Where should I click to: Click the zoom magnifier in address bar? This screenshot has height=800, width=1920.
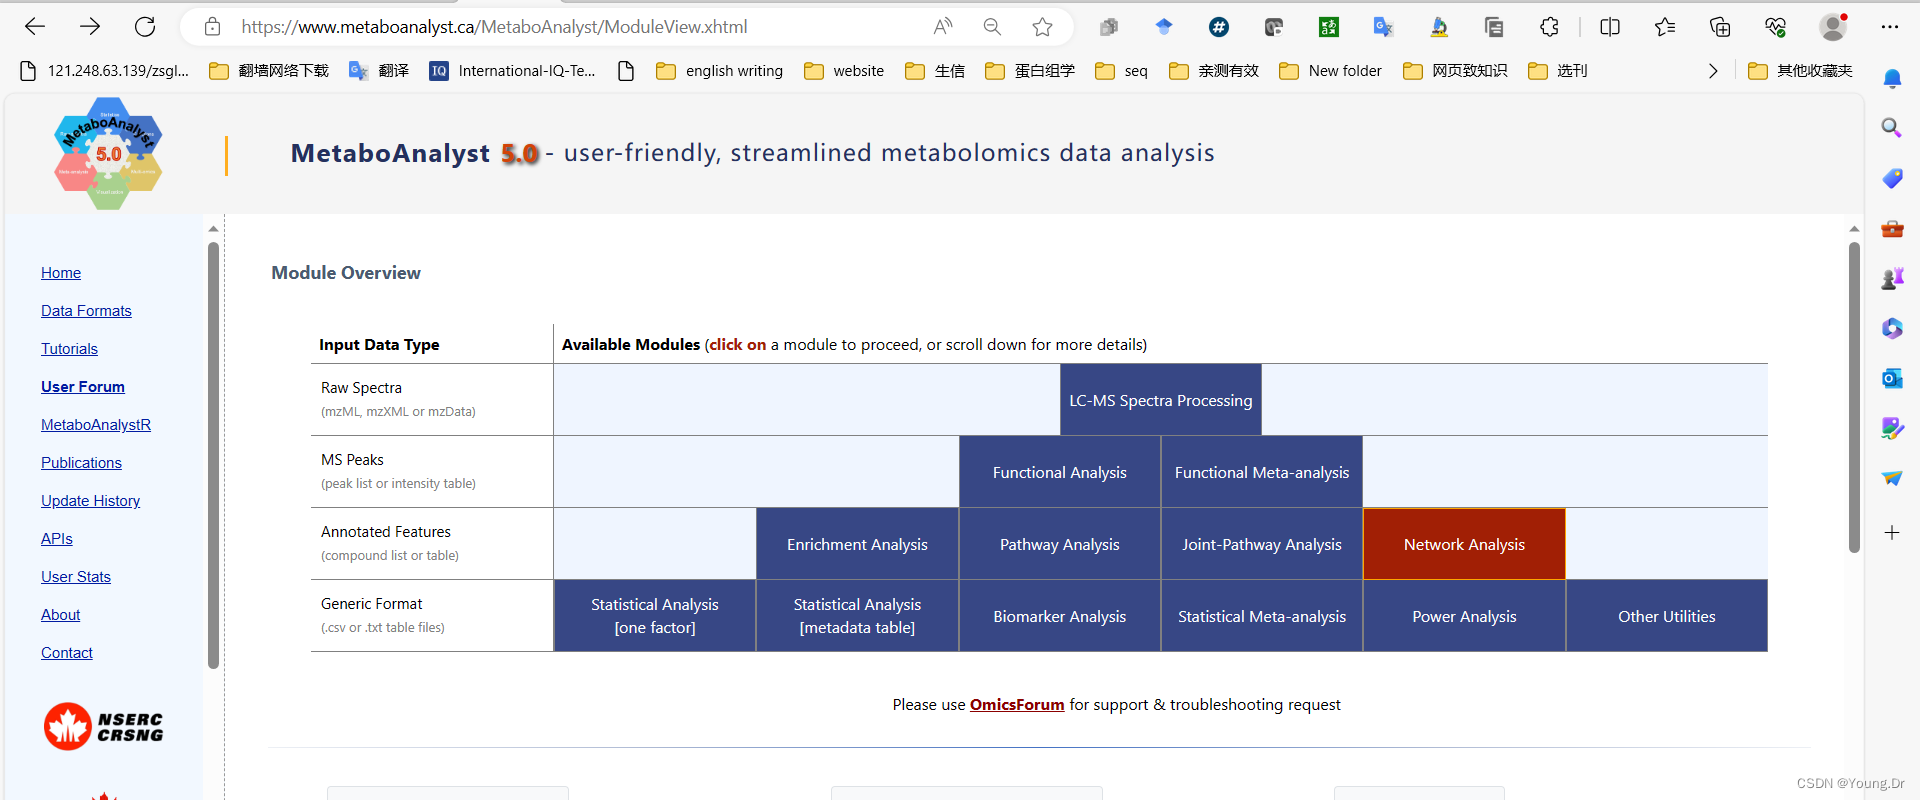pos(992,27)
